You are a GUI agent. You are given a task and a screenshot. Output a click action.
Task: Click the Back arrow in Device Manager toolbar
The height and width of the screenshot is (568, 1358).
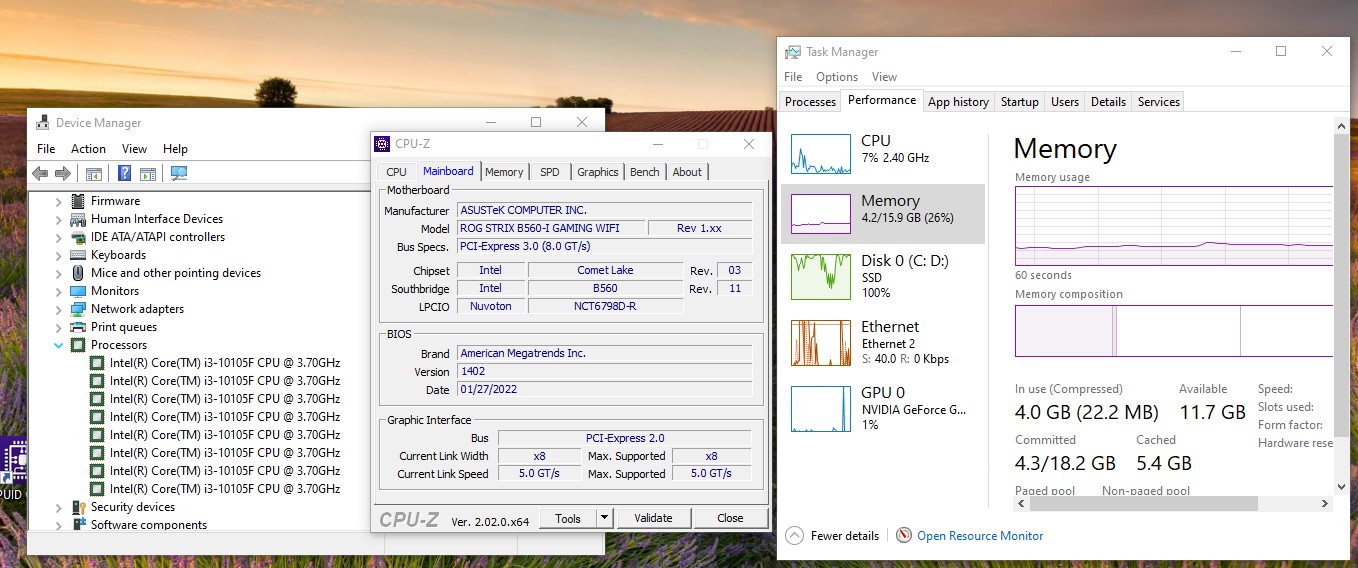pyautogui.click(x=40, y=174)
